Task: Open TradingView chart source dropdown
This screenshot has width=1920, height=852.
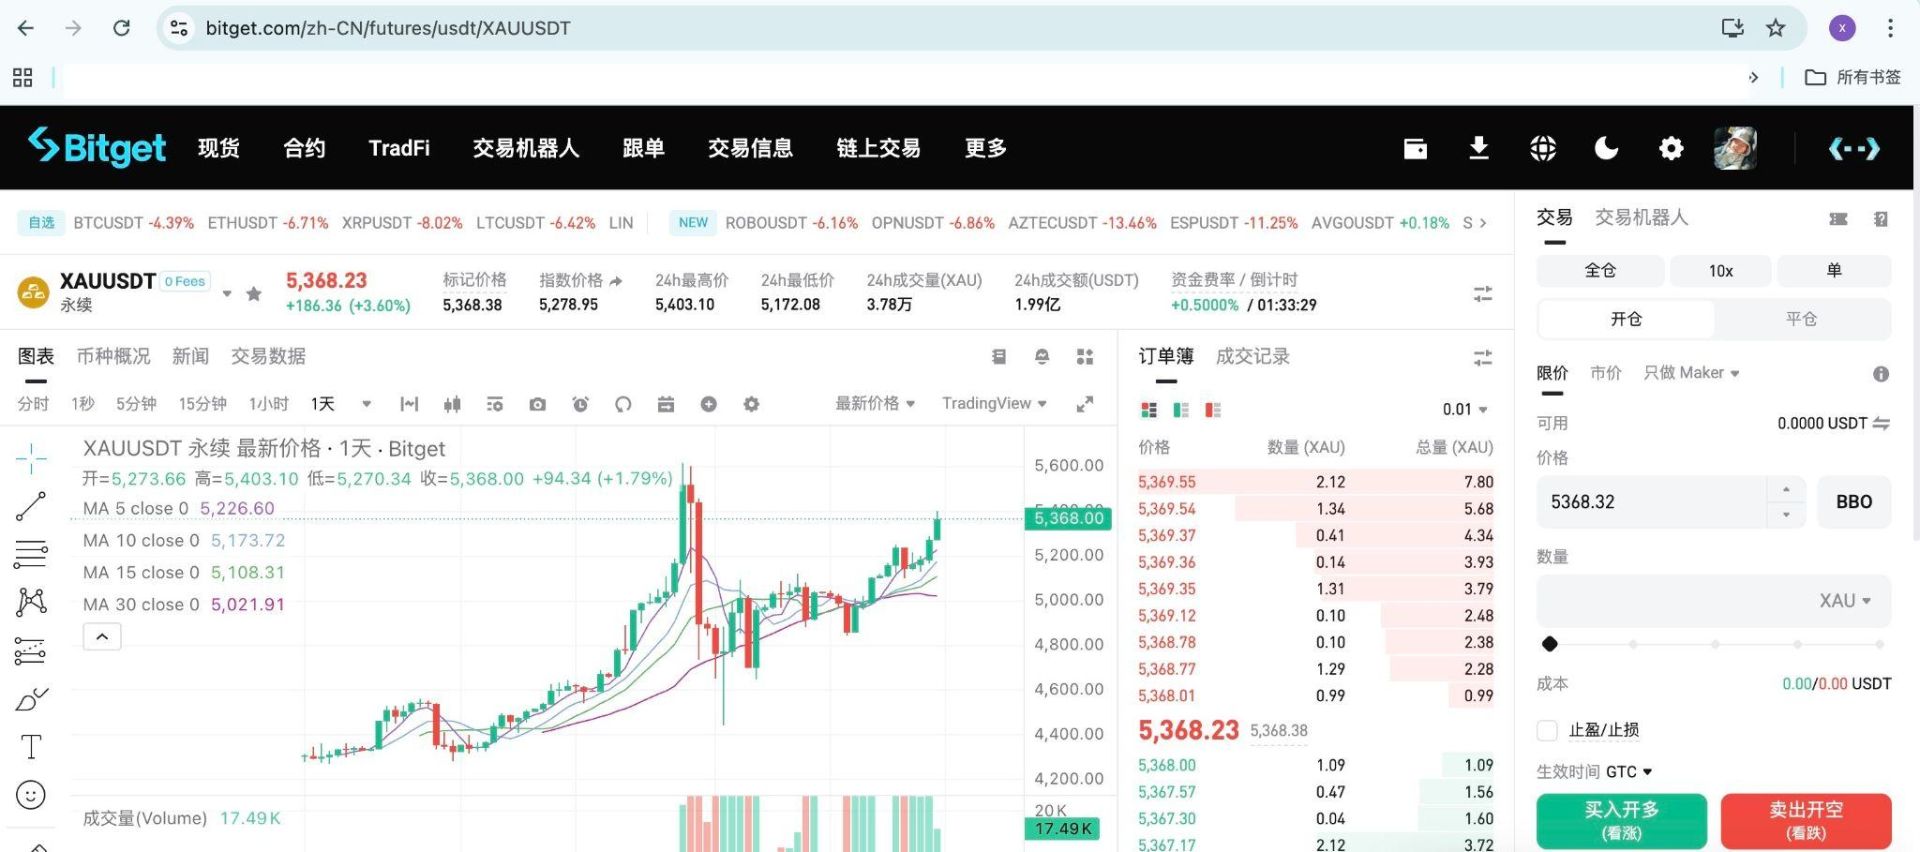Action: (x=994, y=403)
